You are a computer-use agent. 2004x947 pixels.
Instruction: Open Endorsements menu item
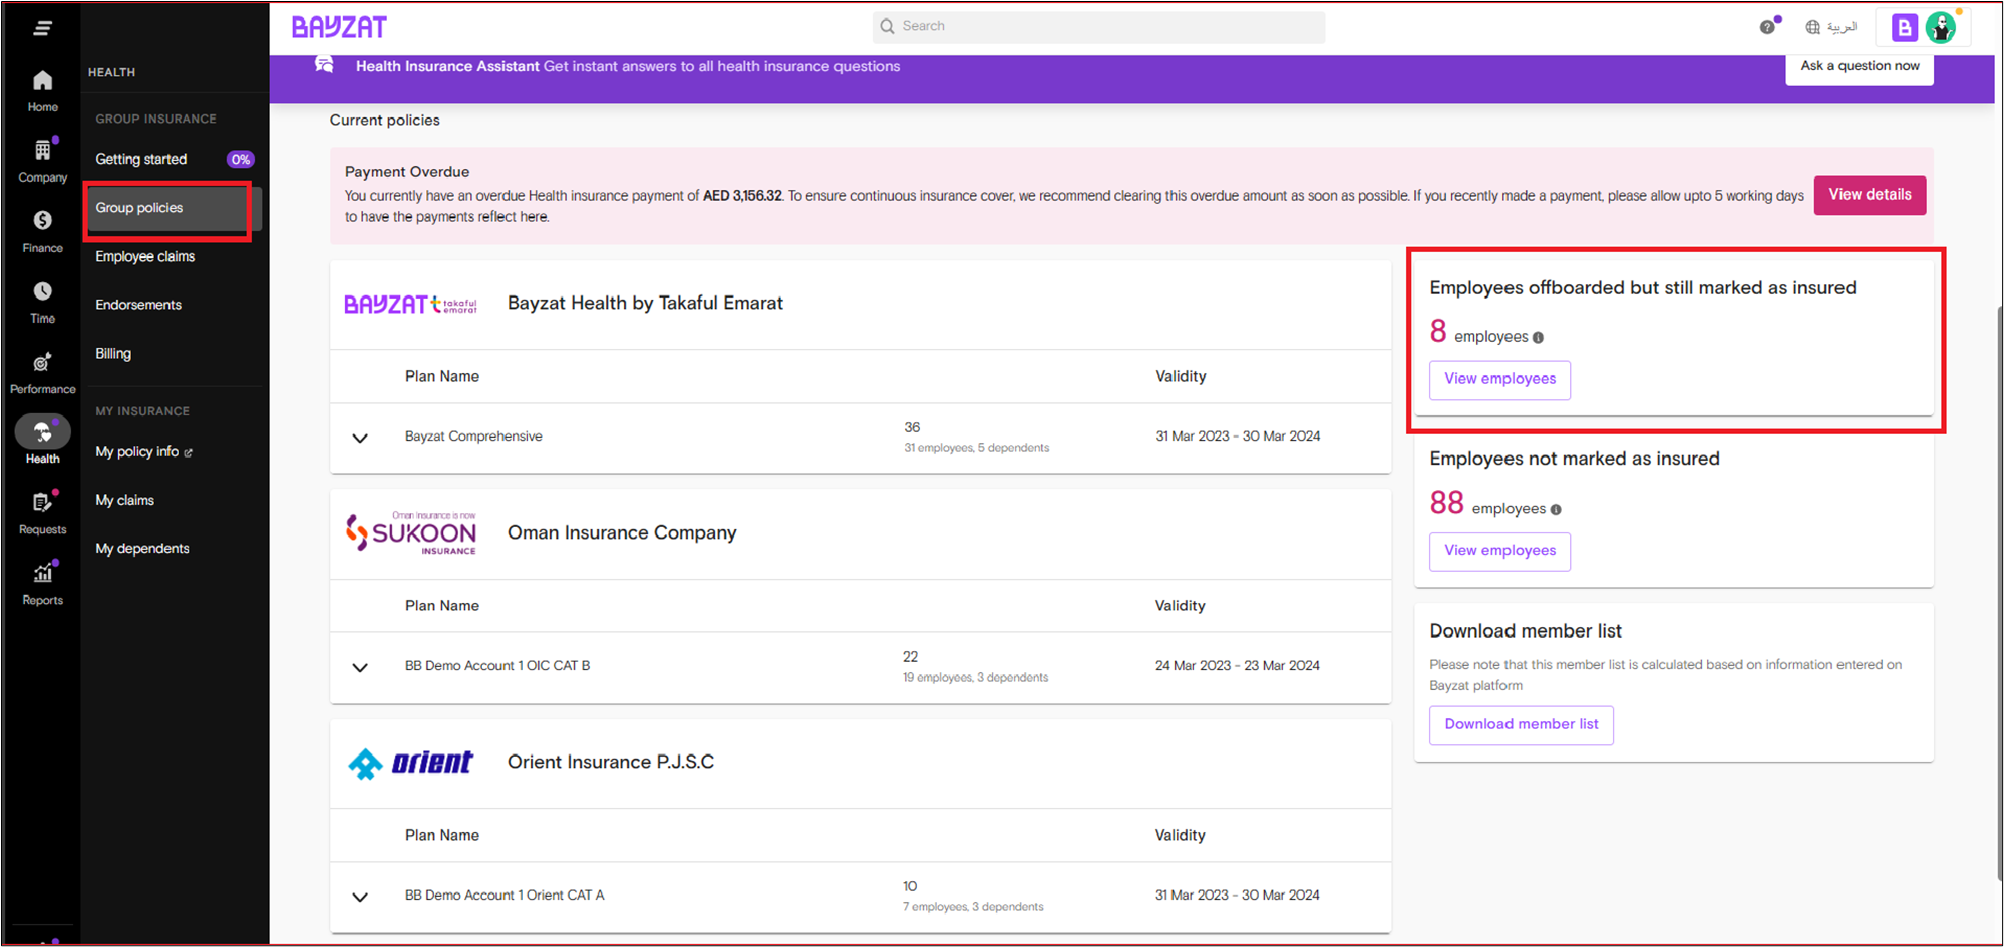click(138, 305)
